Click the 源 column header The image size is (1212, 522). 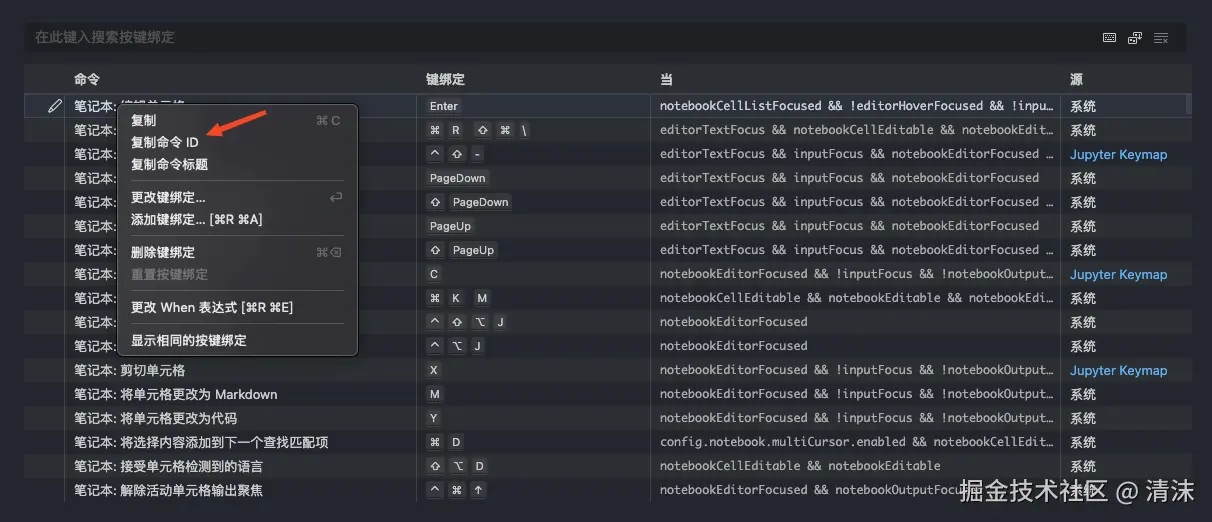coord(1076,79)
